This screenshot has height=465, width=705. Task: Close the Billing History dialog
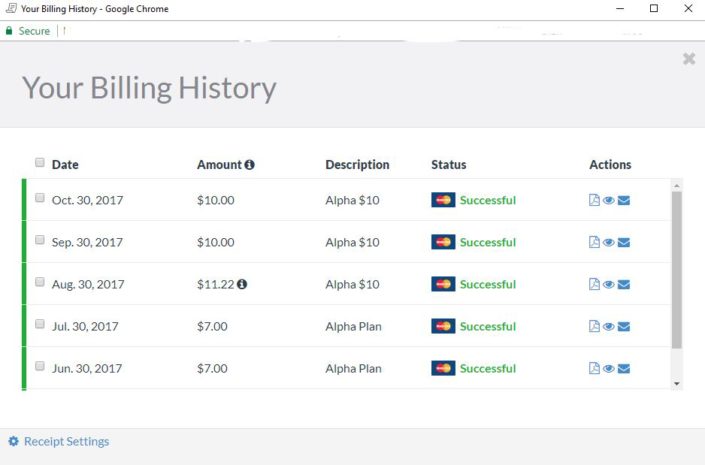click(x=688, y=59)
